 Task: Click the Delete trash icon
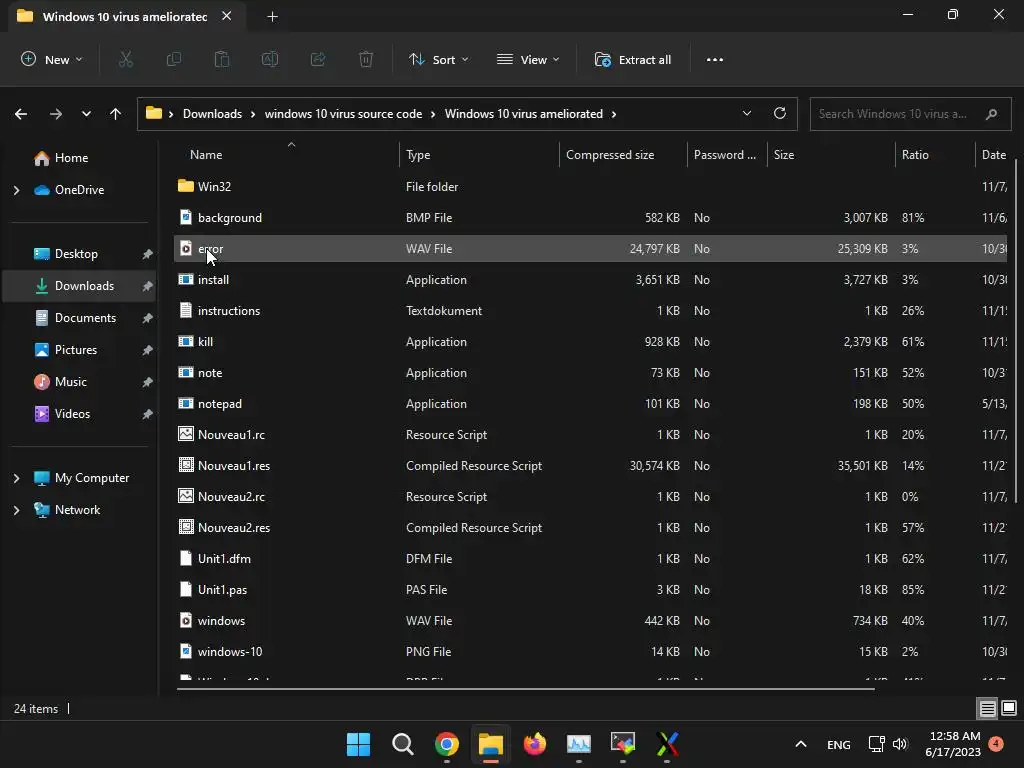(x=366, y=59)
